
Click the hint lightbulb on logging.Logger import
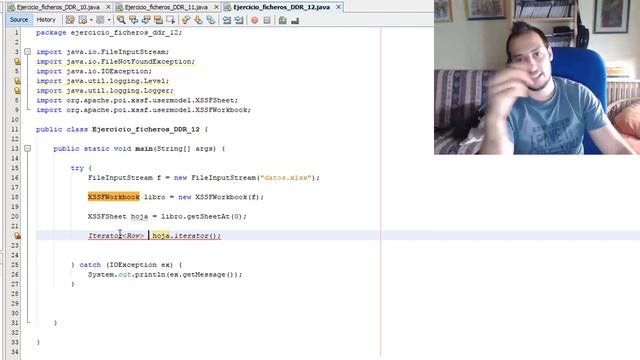[x=17, y=91]
